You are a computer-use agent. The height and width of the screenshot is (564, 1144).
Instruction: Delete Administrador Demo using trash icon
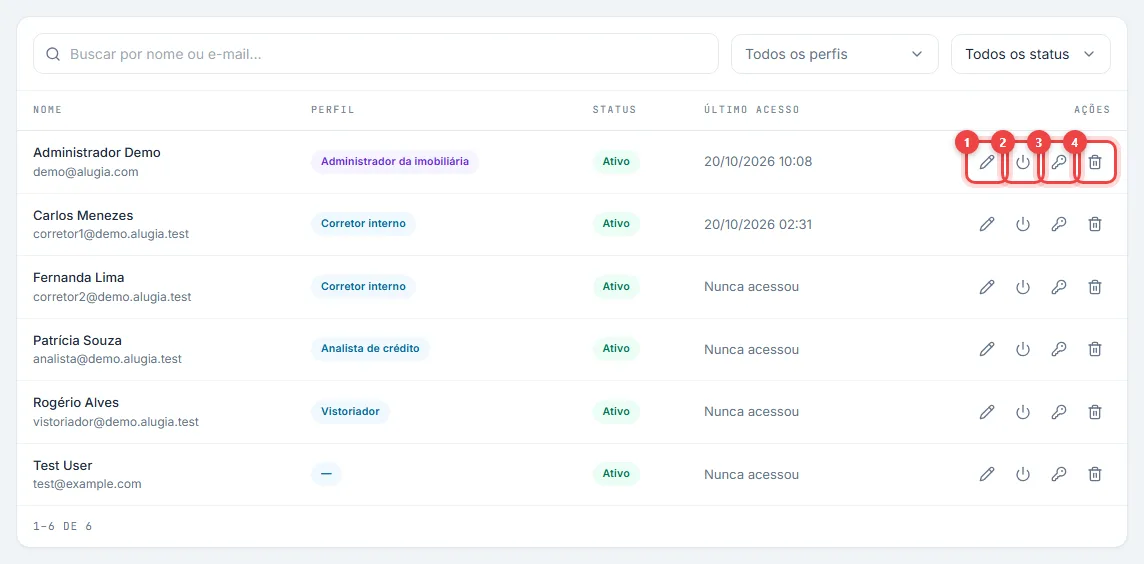click(1094, 162)
